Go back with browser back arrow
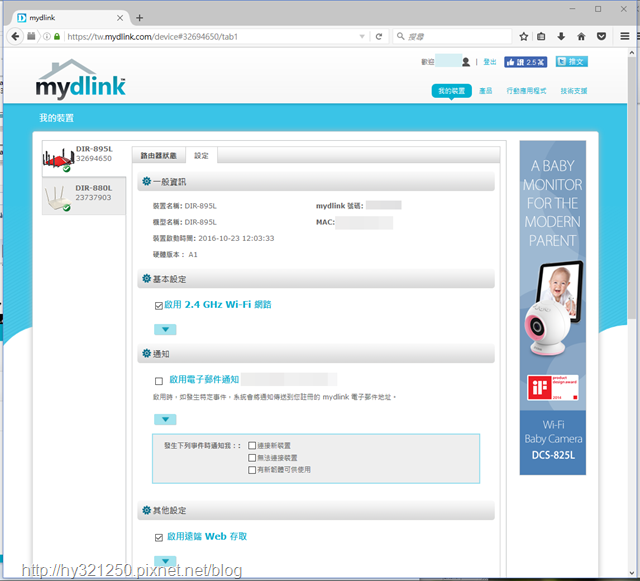The image size is (640, 581). (x=15, y=37)
